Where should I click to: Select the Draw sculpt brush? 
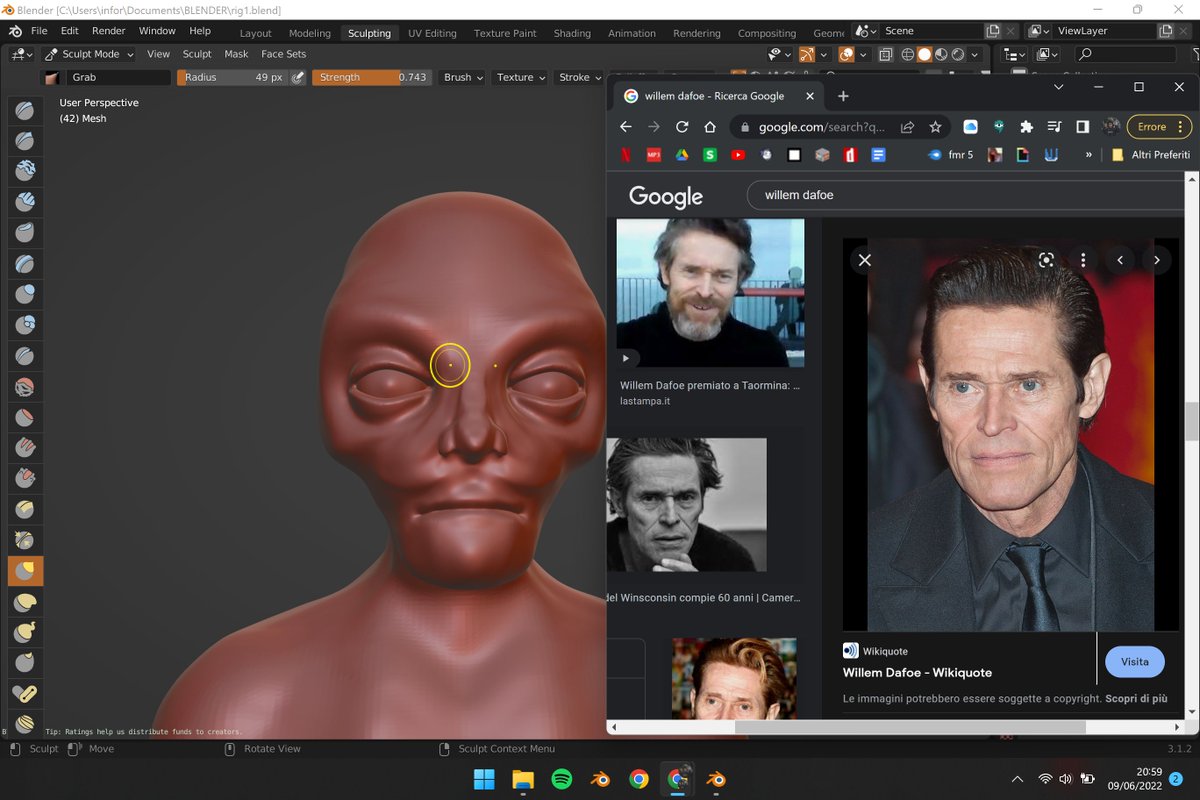25,110
